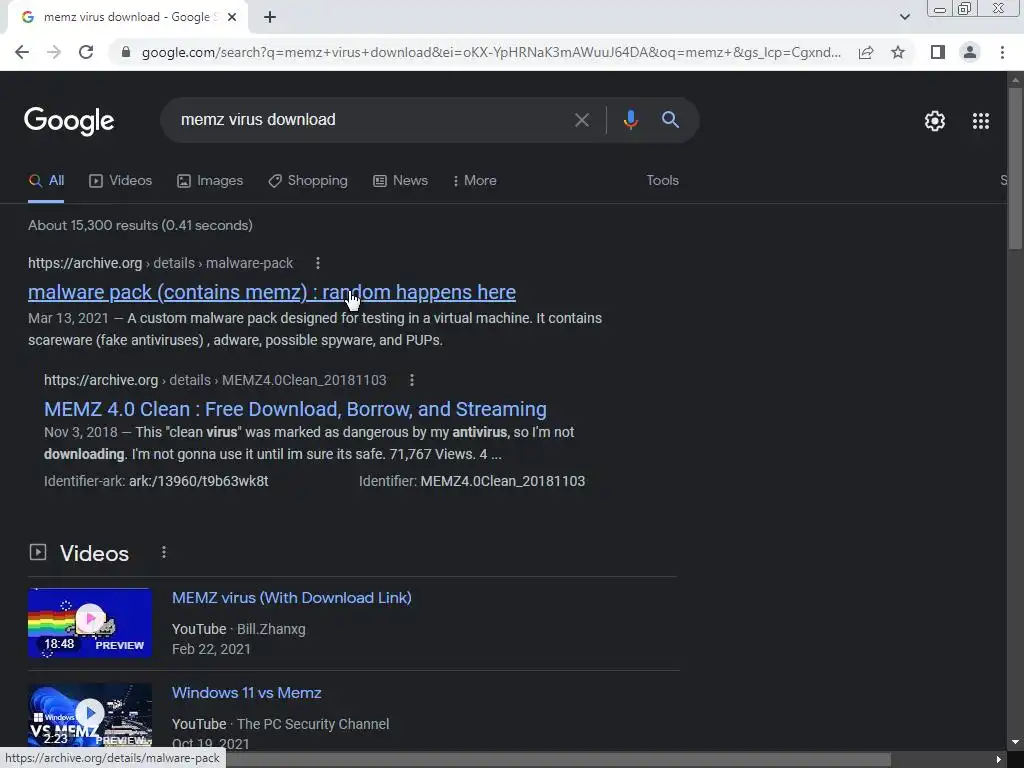Switch to the Videos tab
The image size is (1024, 768).
point(120,181)
